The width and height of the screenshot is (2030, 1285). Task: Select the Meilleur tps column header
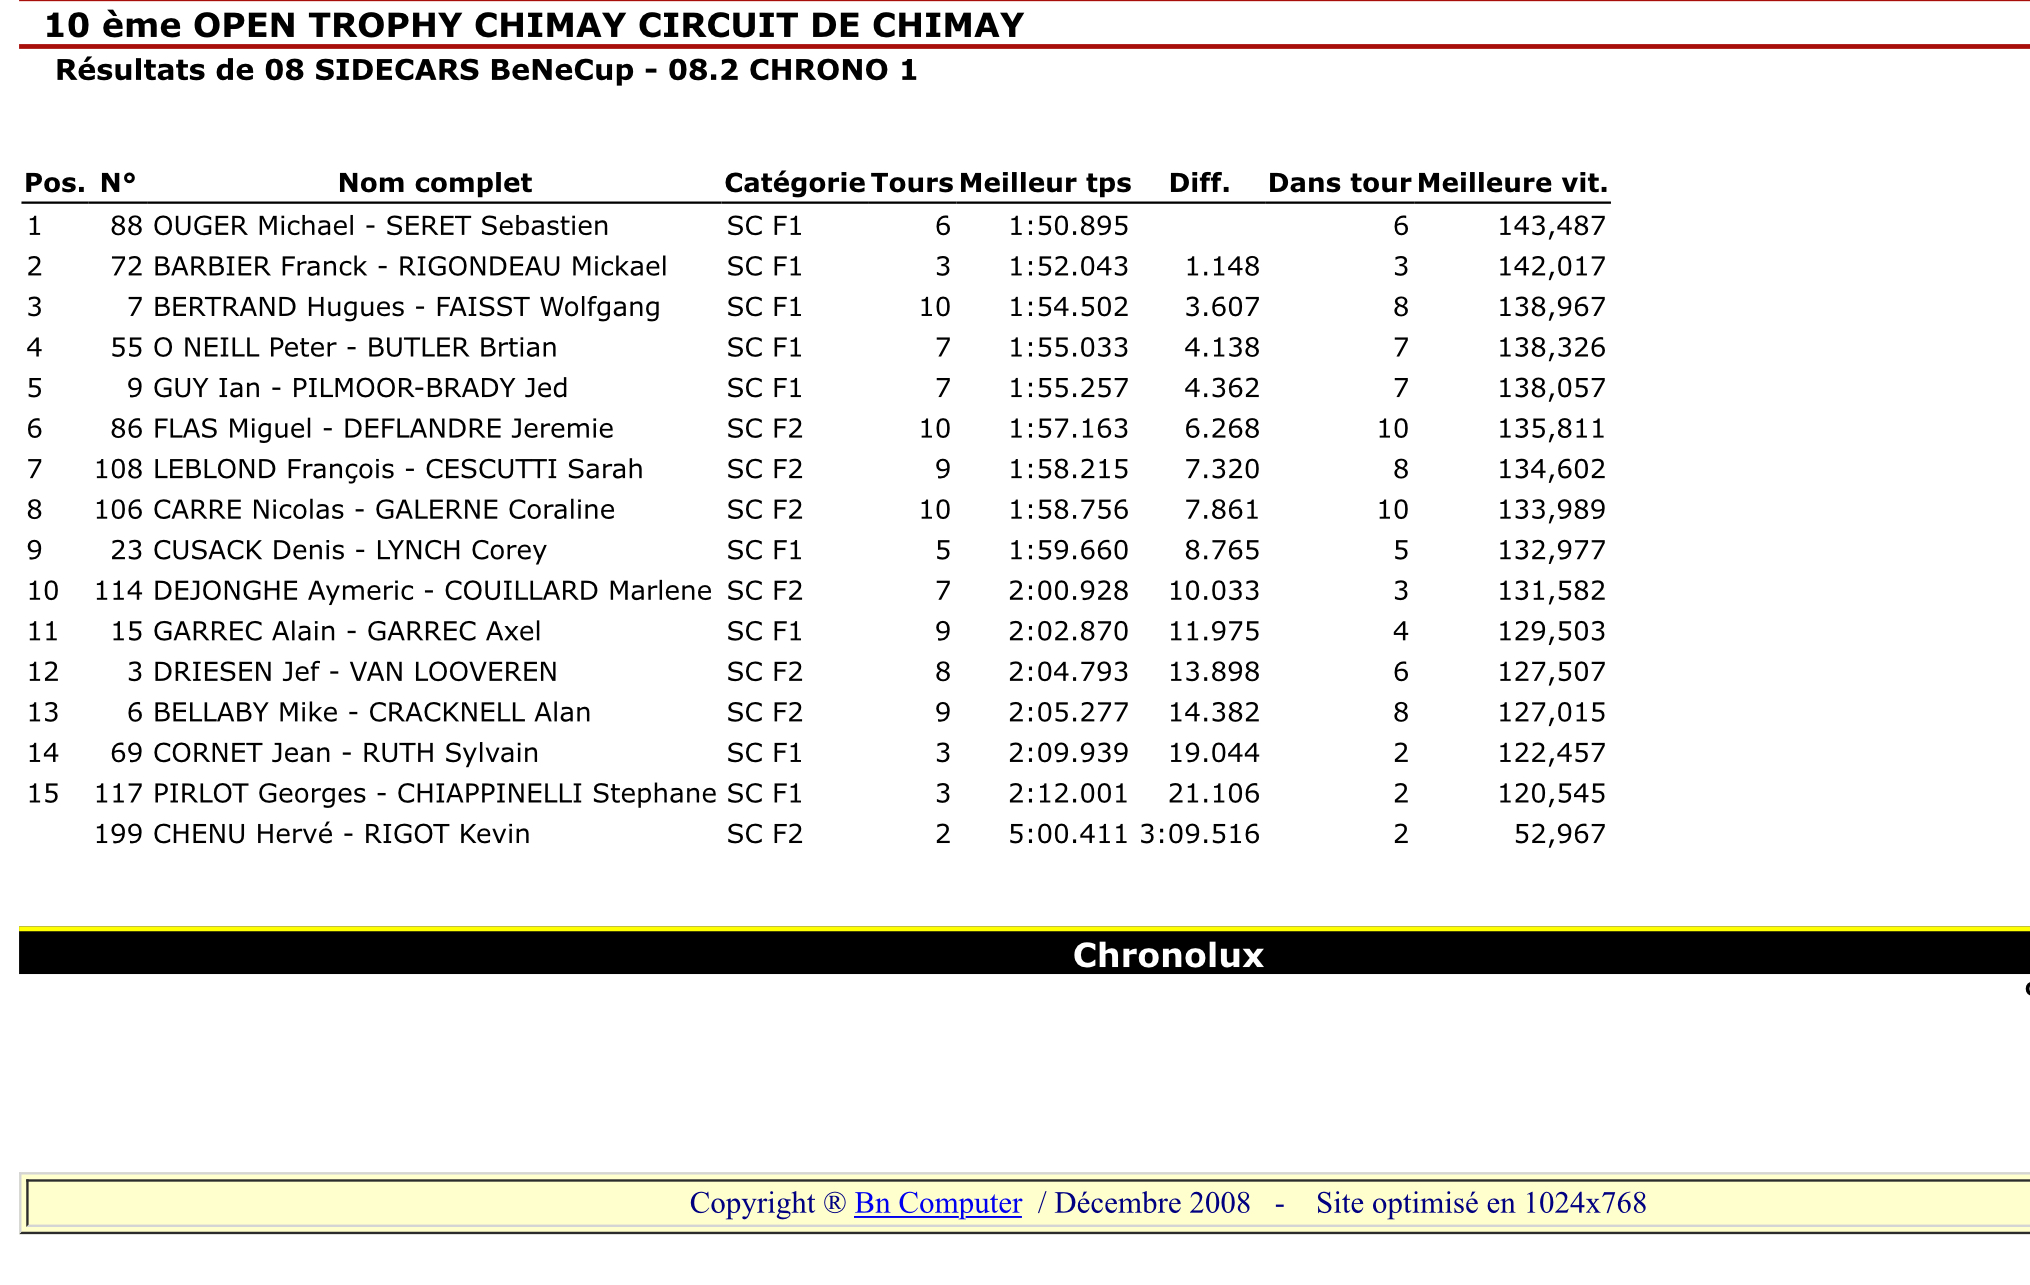coord(1045,183)
